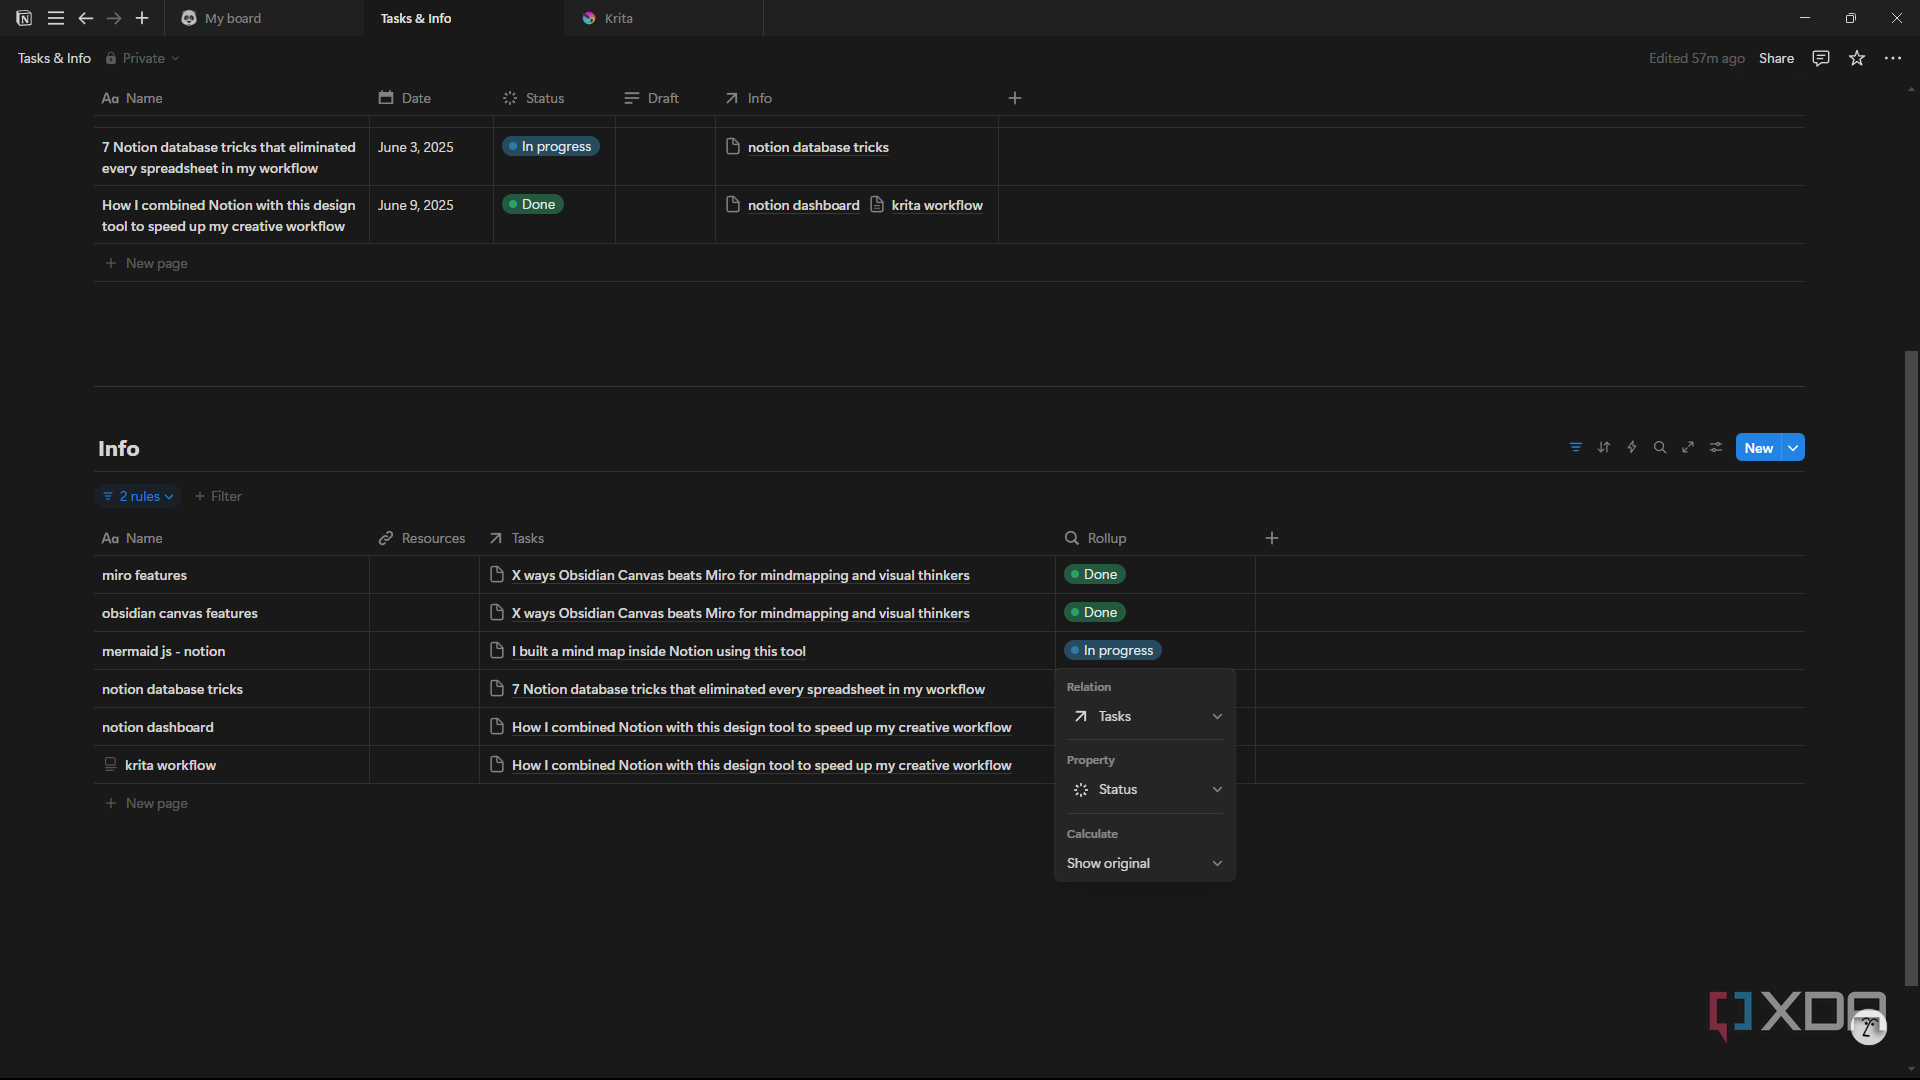Click the Resources column header
1920x1080 pixels.
pyautogui.click(x=422, y=538)
